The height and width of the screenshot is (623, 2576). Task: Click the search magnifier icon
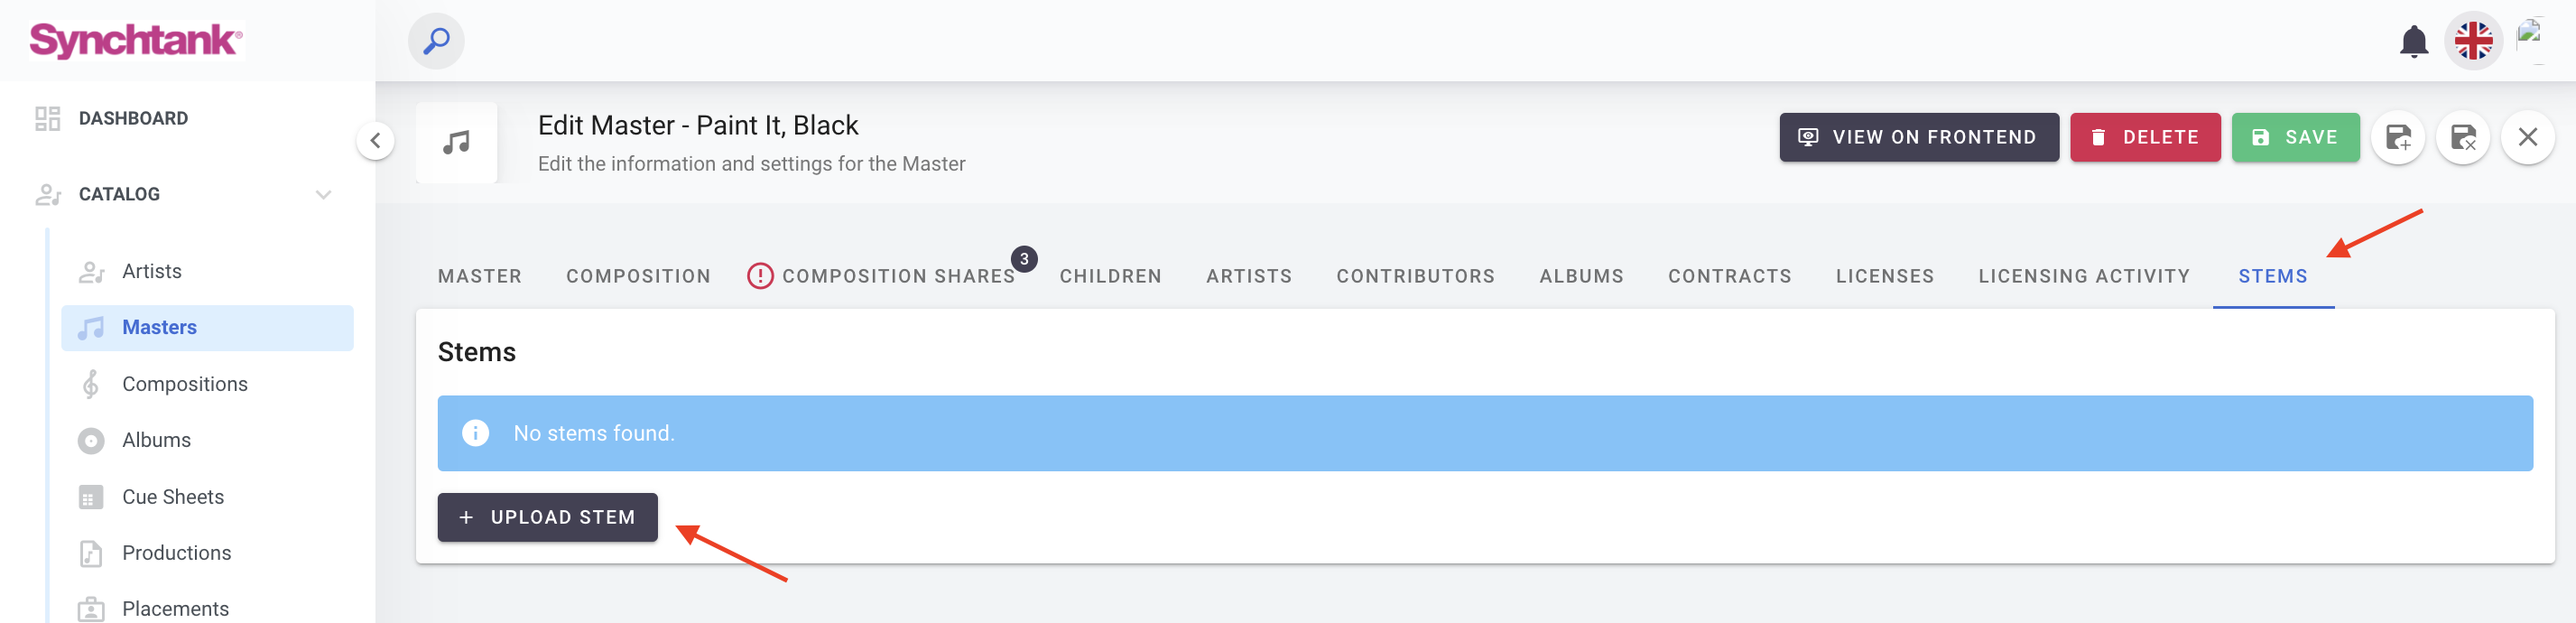pyautogui.click(x=436, y=41)
